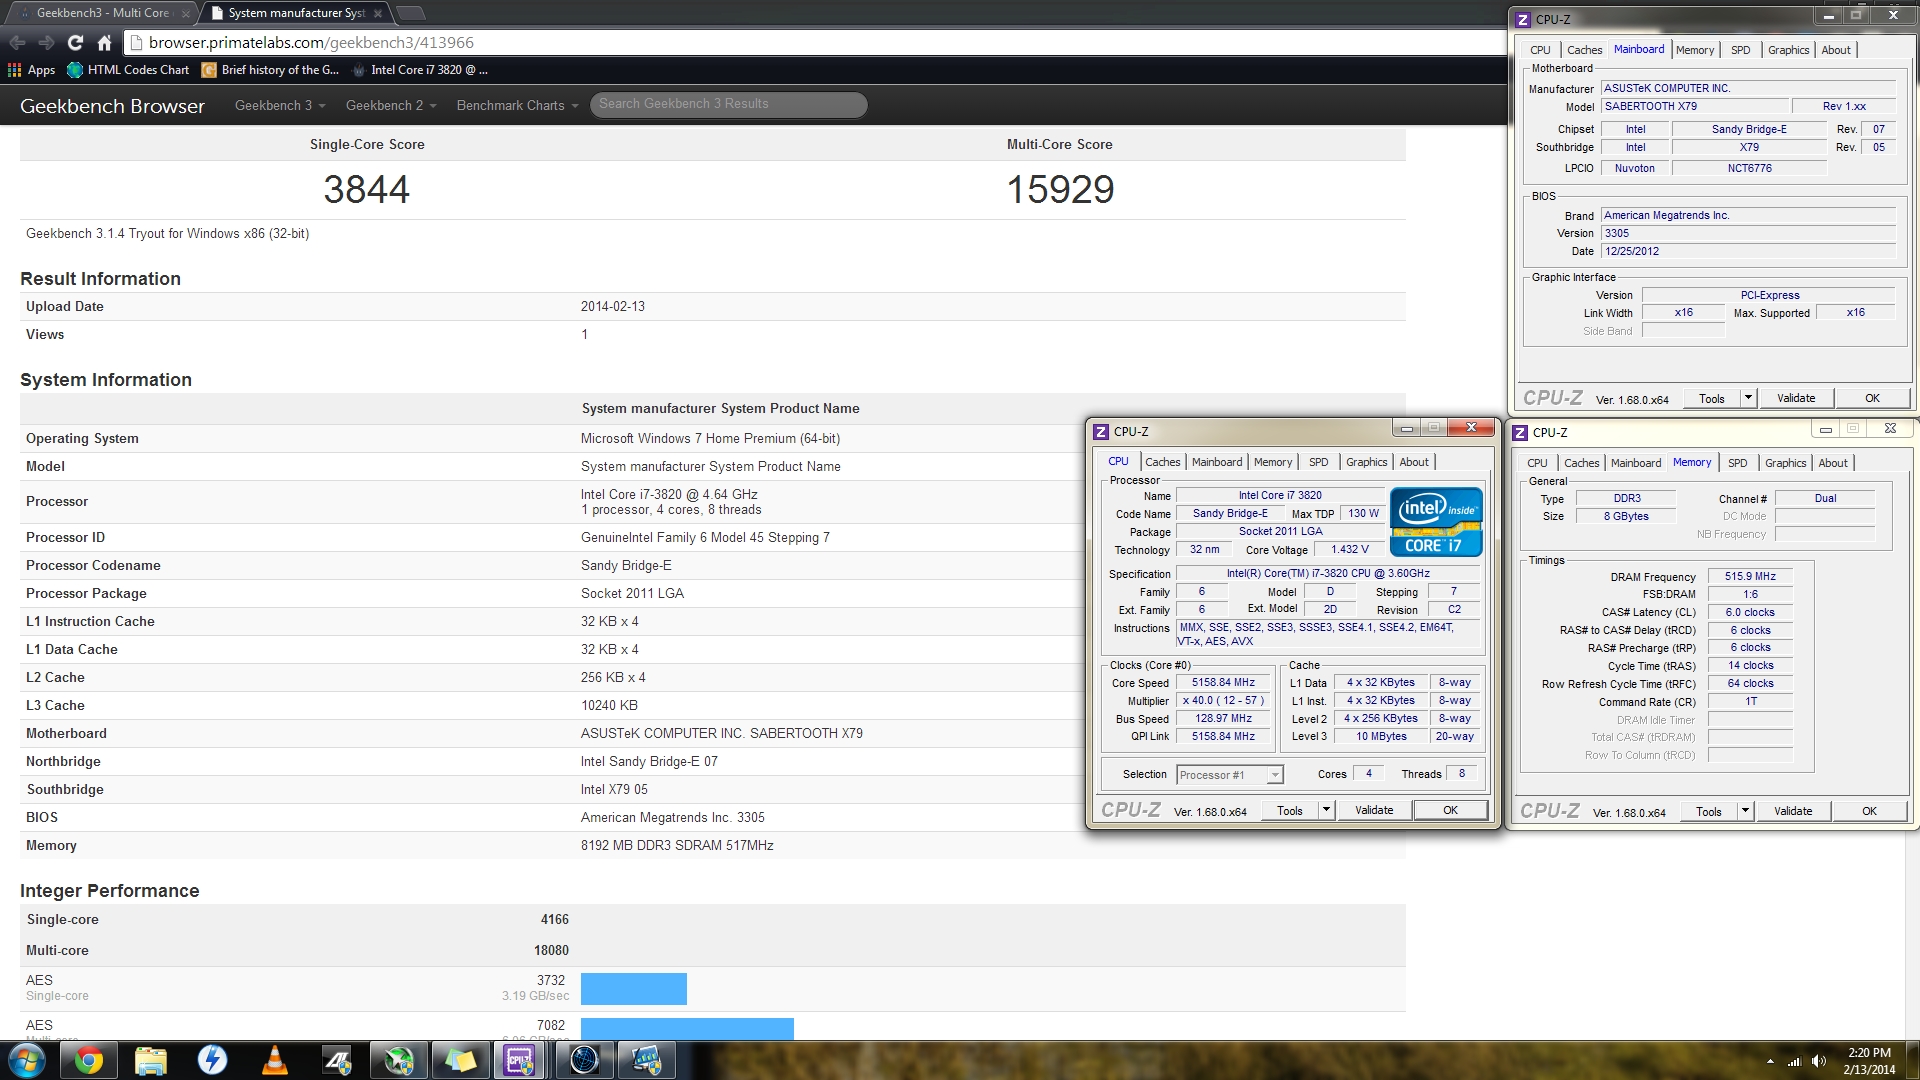Screen dimensions: 1920x1080
Task: Click OK in the Mainboard window
Action: (x=1872, y=398)
